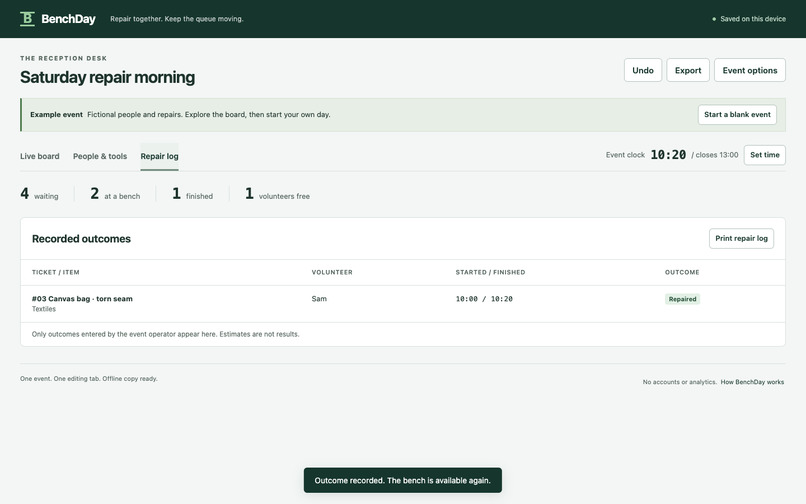Click the Repaired outcome badge
This screenshot has height=504, width=806.
[682, 299]
